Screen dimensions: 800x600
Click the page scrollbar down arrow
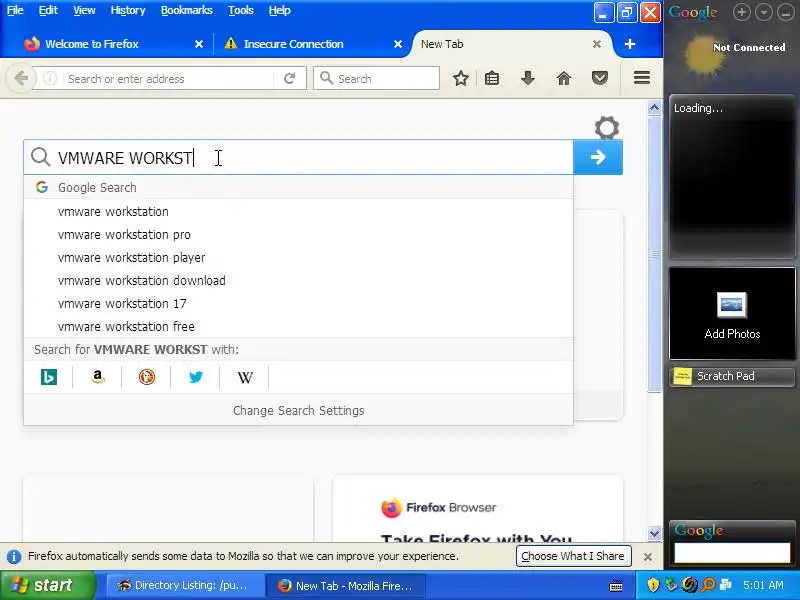point(654,534)
